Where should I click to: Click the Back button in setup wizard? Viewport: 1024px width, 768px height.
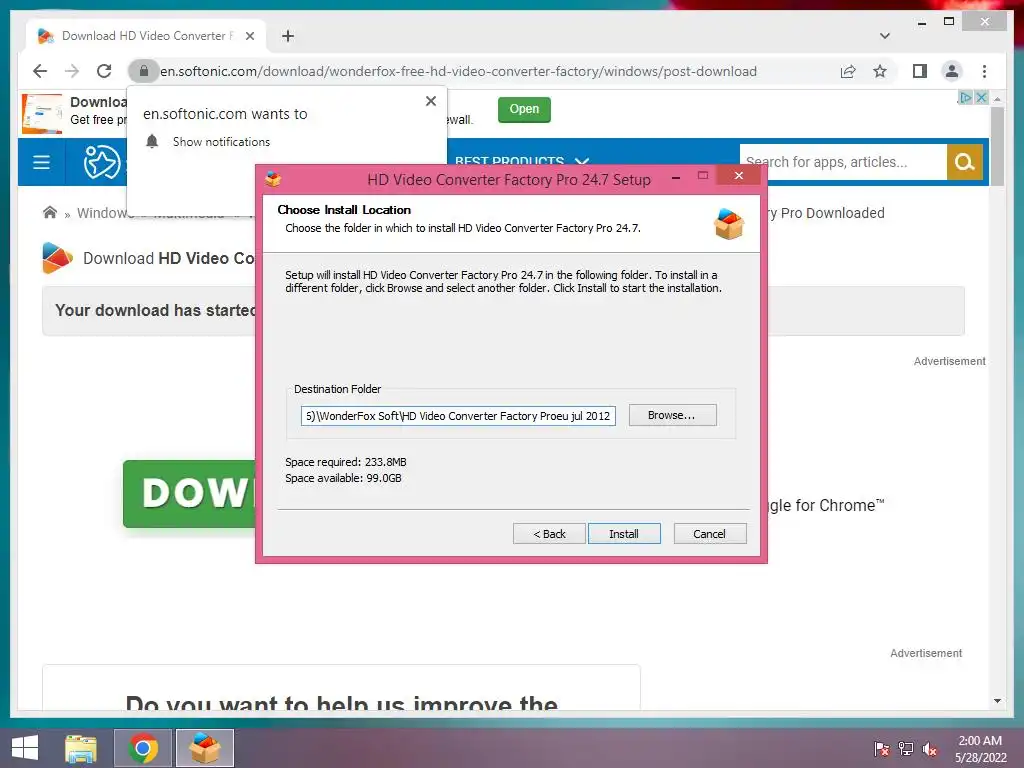coord(549,534)
